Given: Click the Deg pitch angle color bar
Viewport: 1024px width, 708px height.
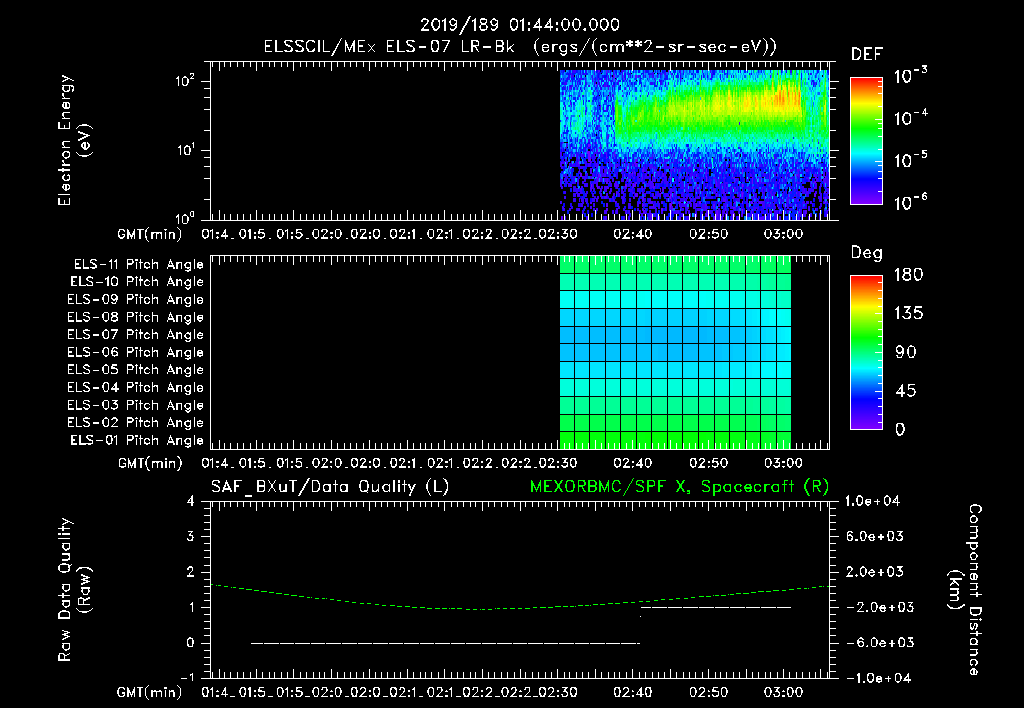Looking at the screenshot, I should click(866, 353).
